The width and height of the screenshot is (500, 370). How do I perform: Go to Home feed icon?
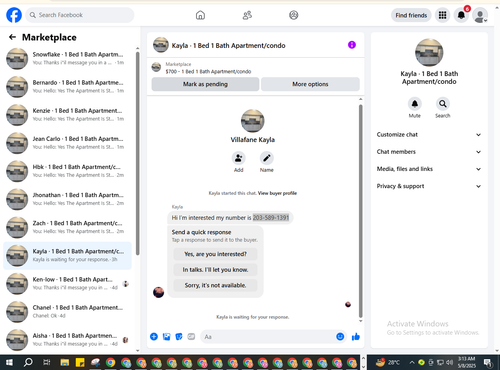pyautogui.click(x=200, y=15)
